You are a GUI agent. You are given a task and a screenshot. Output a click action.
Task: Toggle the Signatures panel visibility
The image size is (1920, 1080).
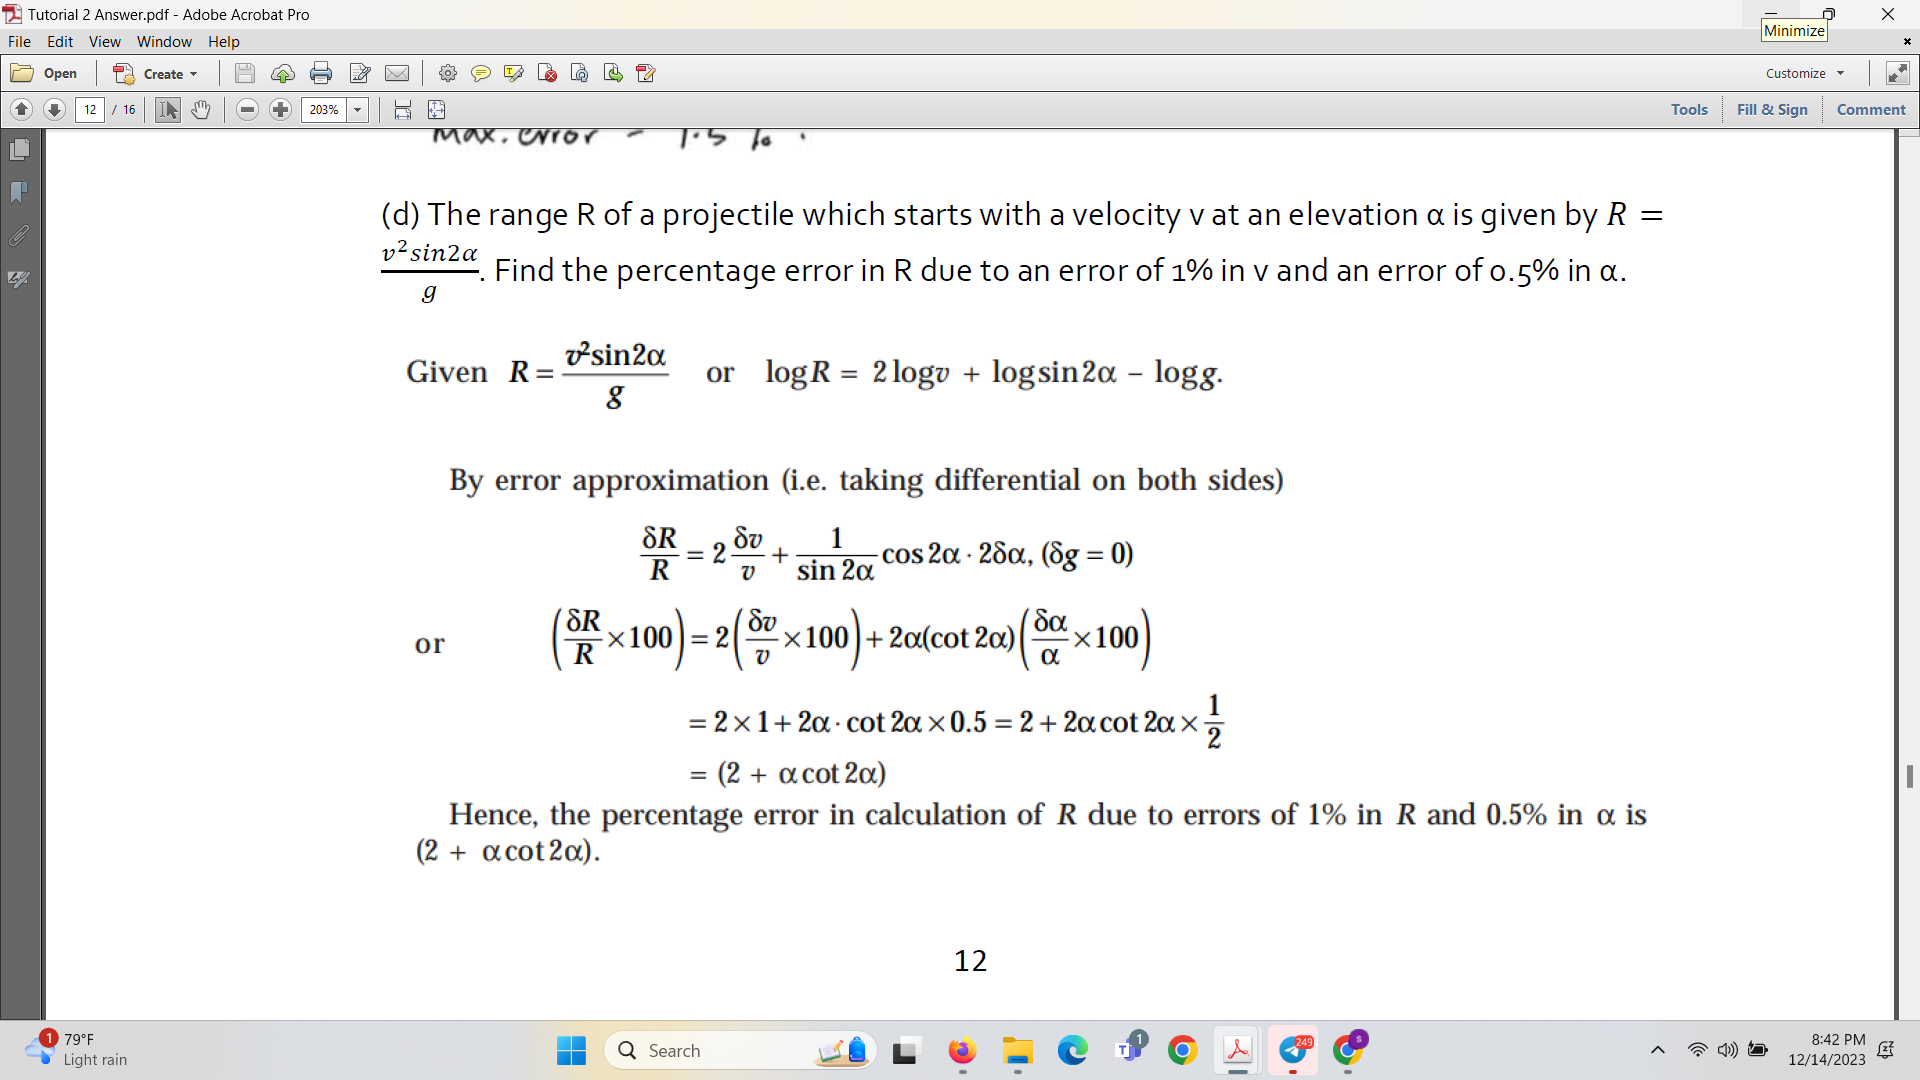[18, 280]
